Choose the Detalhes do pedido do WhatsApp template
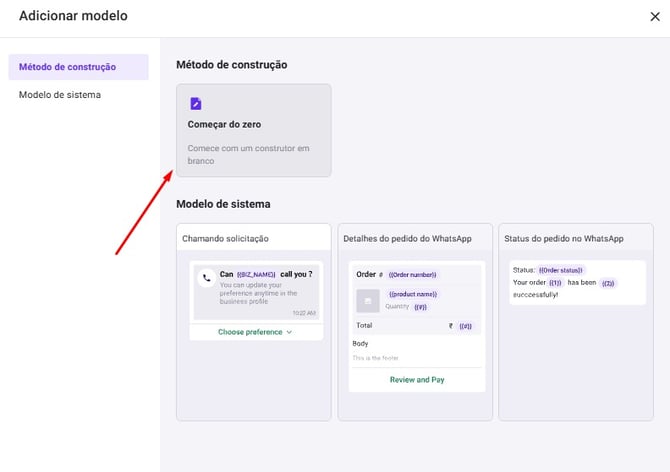 [x=416, y=238]
